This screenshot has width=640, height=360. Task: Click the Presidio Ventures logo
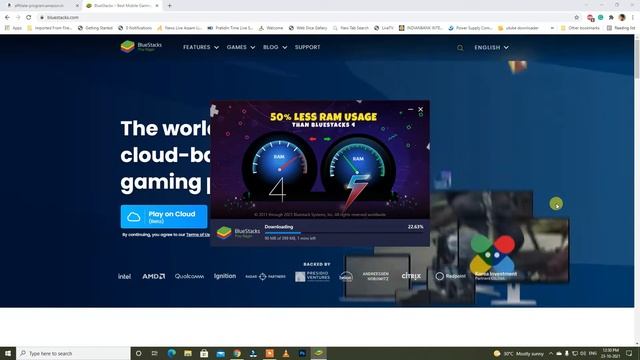click(x=313, y=276)
